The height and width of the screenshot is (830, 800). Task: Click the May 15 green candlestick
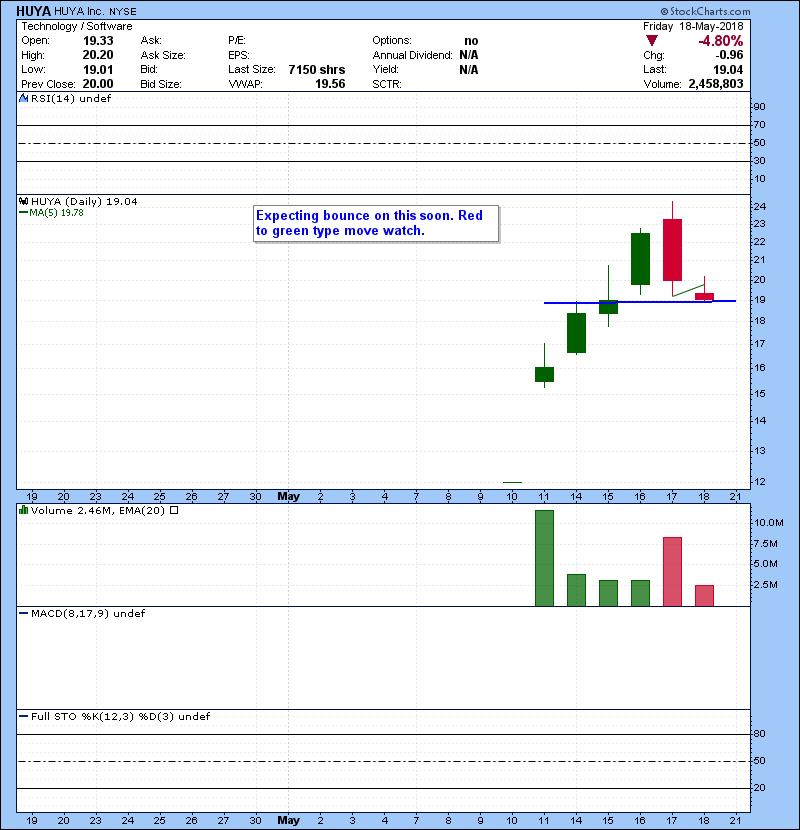point(608,306)
